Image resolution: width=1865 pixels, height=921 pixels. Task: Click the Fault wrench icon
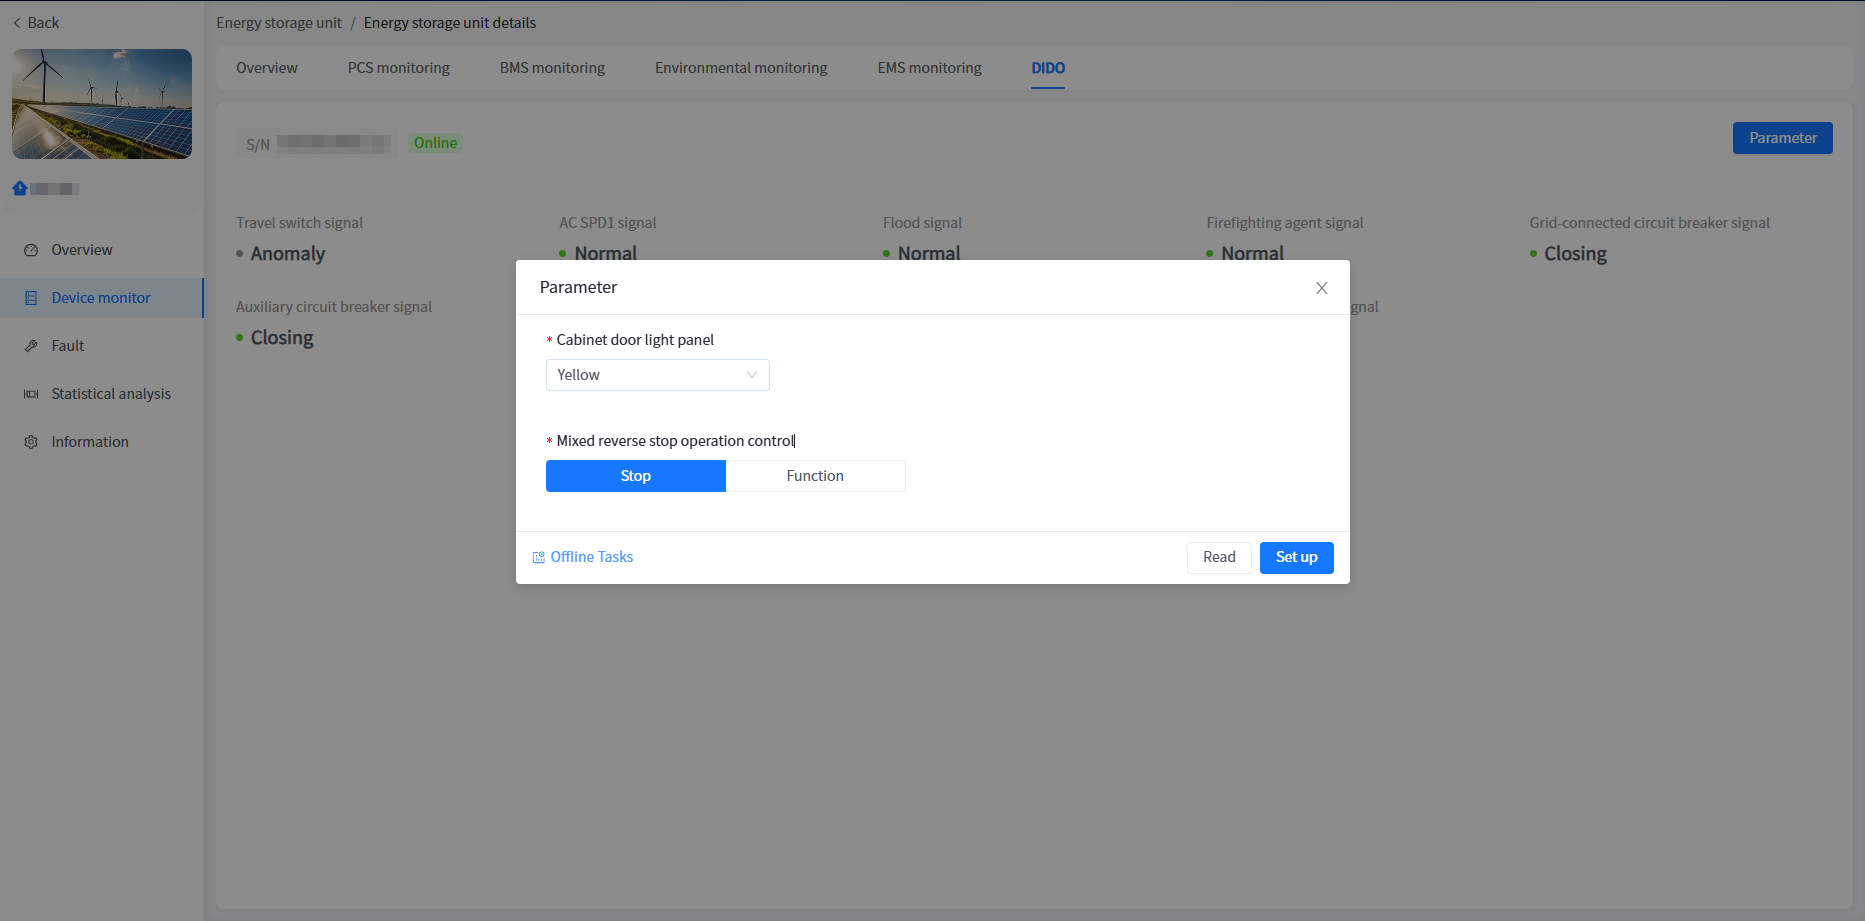pos(31,346)
